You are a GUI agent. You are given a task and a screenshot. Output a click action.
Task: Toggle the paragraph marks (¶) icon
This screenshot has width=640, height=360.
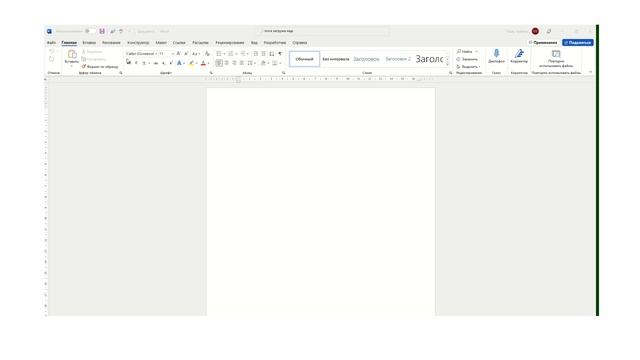tap(280, 54)
